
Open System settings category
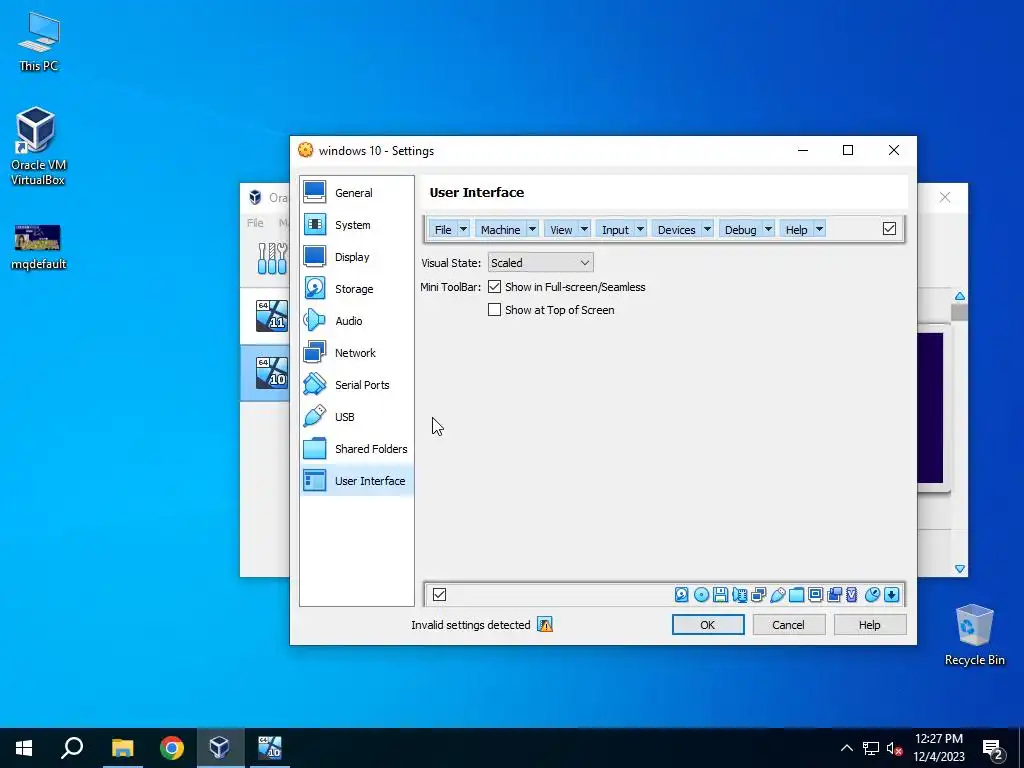coord(357,225)
